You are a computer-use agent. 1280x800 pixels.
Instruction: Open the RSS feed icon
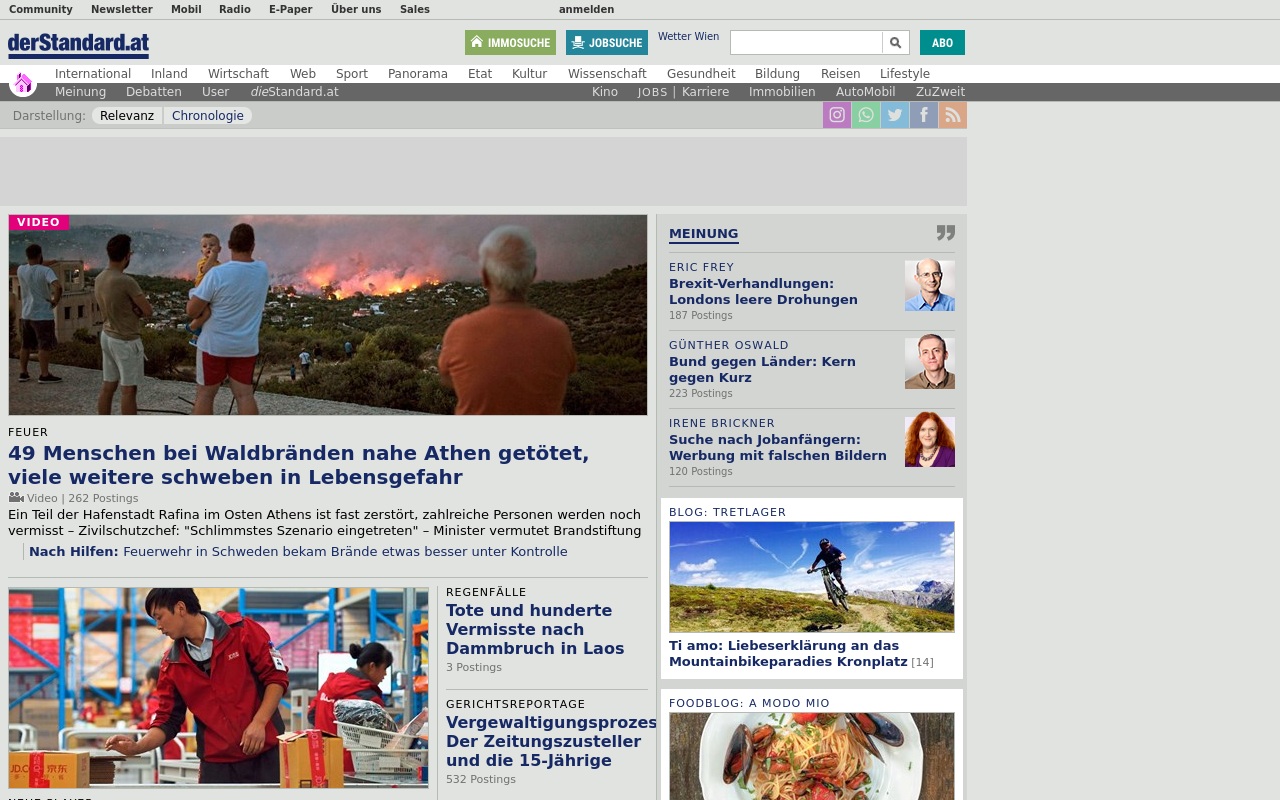point(953,115)
